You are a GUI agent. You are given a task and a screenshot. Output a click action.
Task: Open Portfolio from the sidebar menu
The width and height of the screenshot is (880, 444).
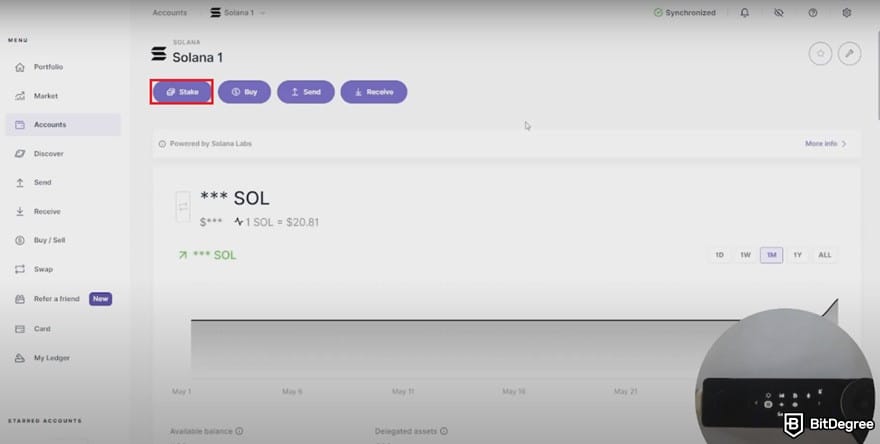click(48, 67)
